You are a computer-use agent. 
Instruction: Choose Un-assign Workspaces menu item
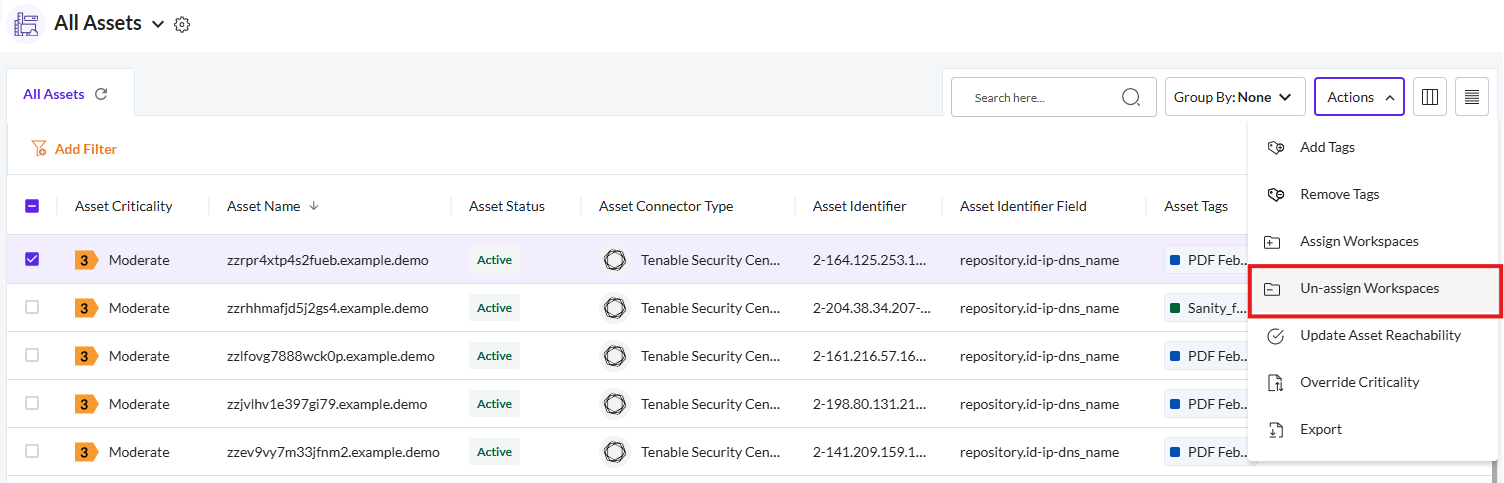point(1374,288)
